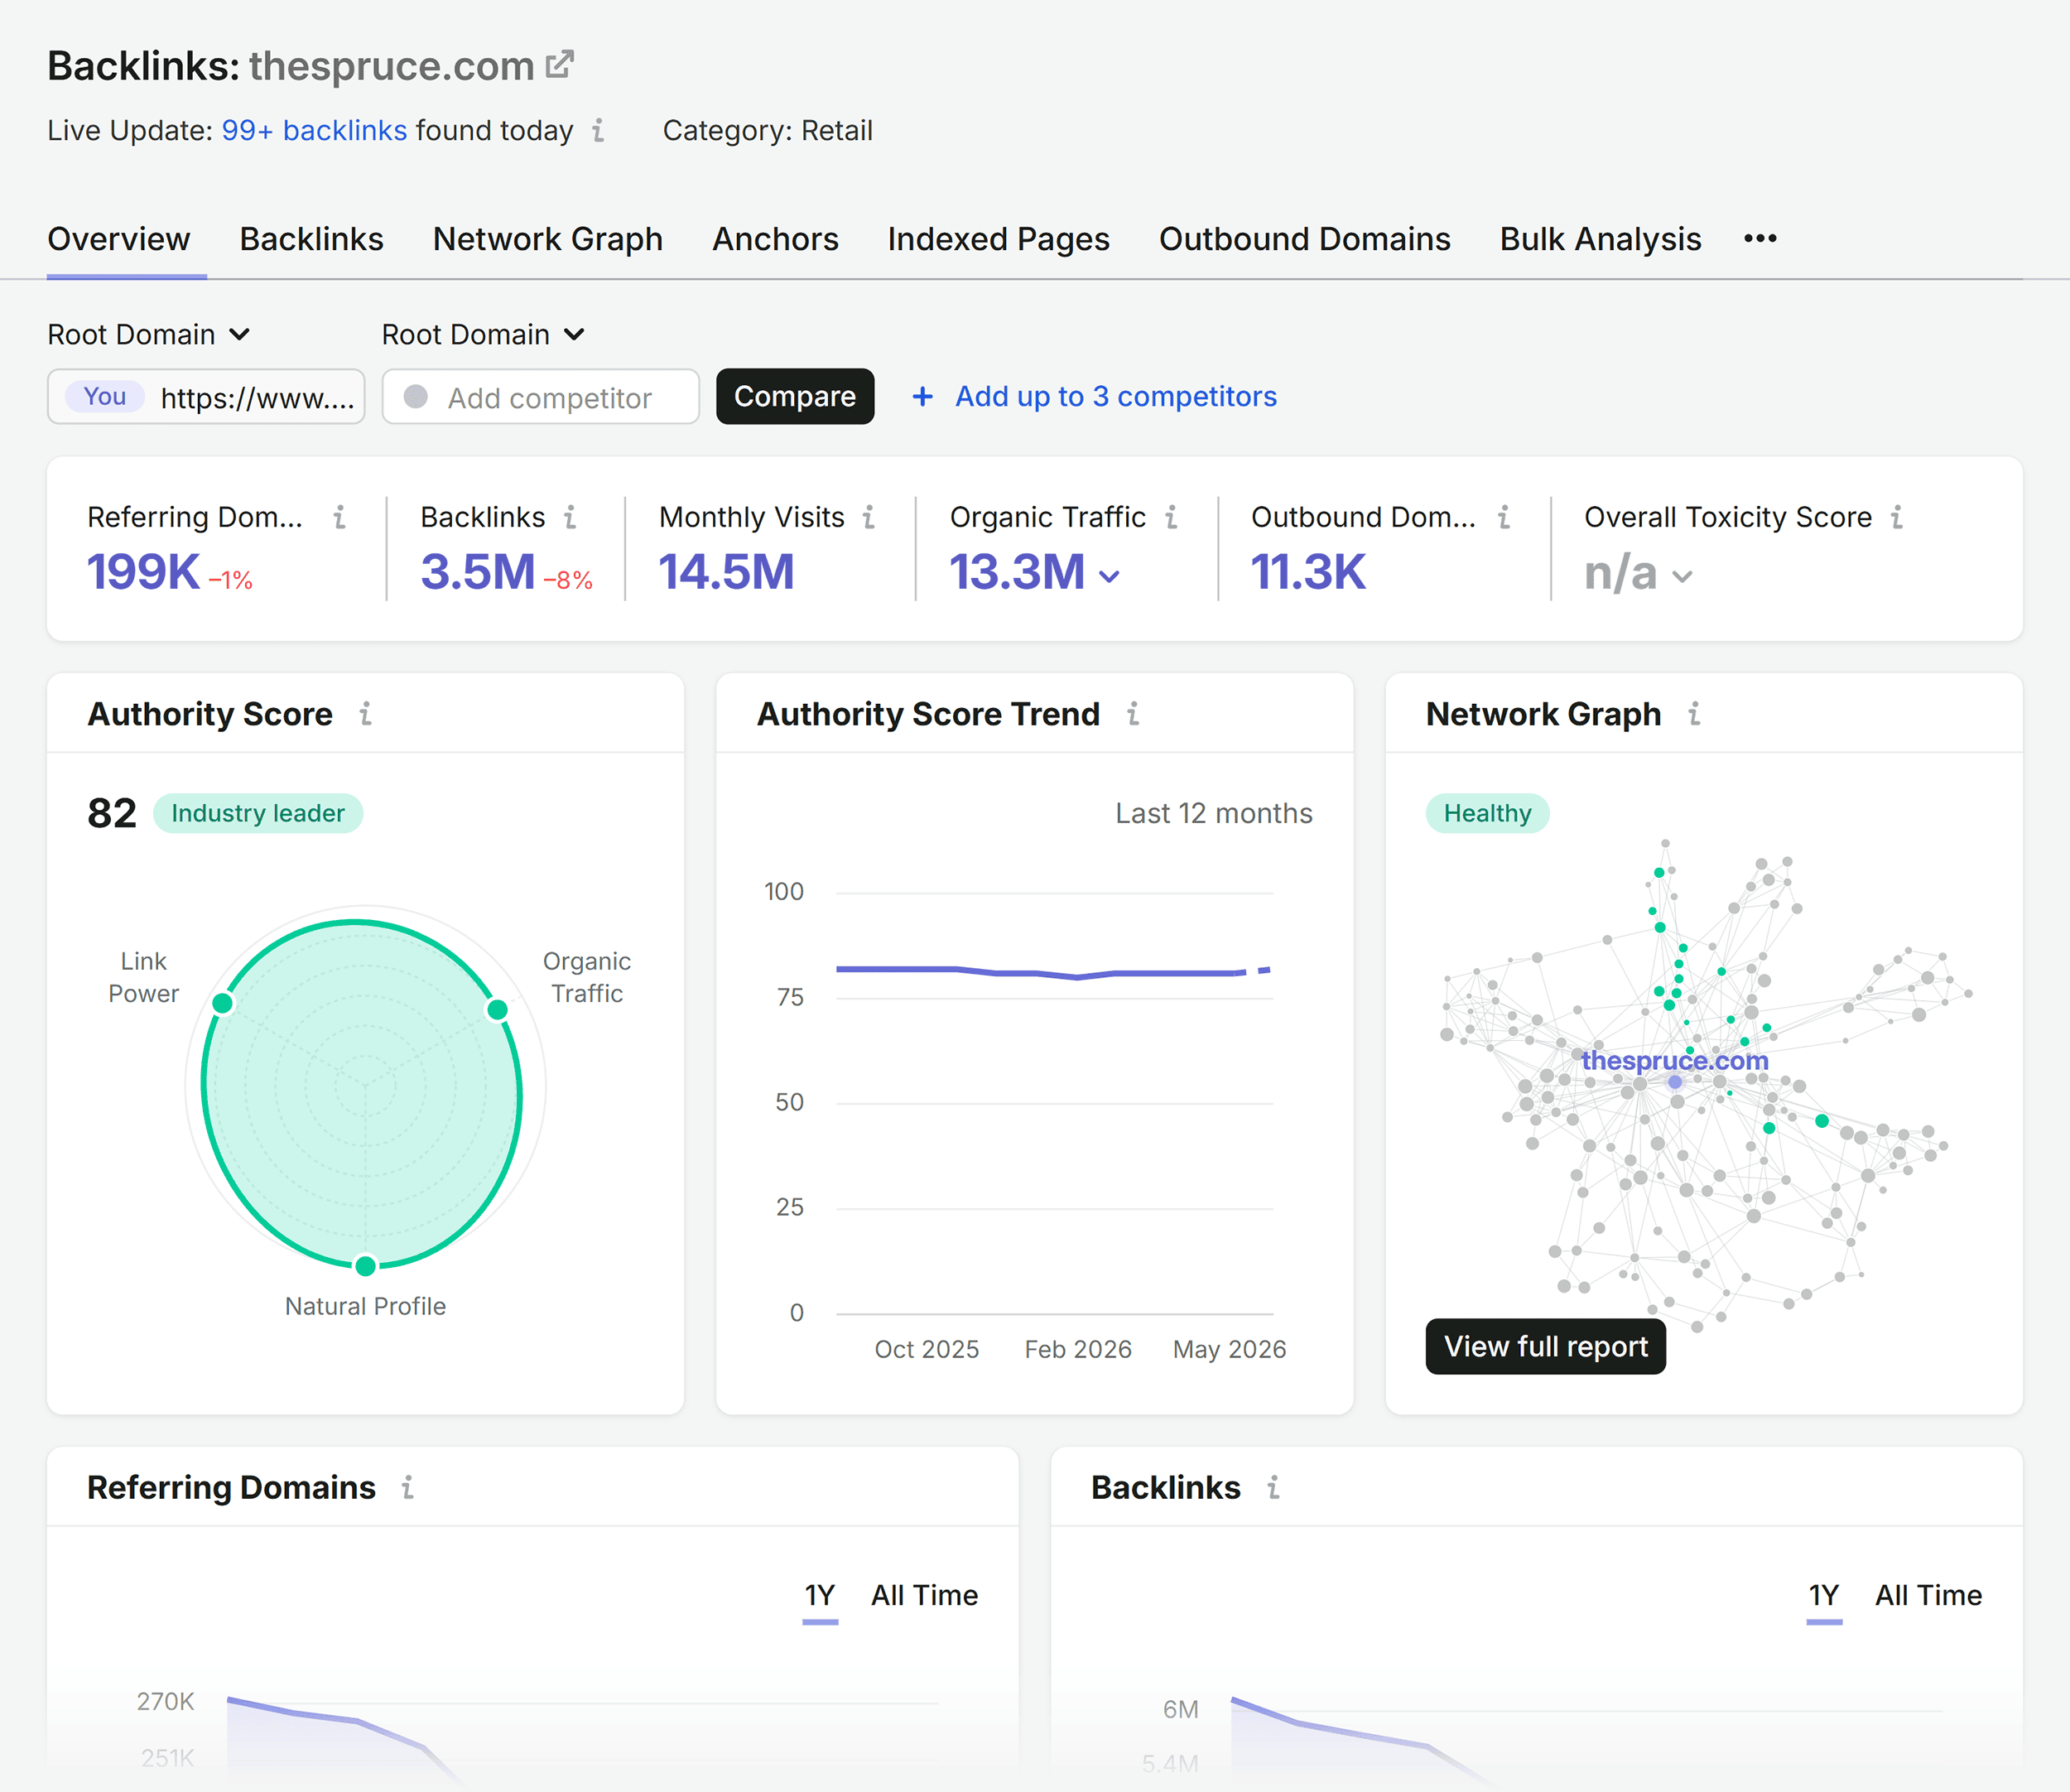
Task: Click the -8% backlinks change value
Action: 568,580
